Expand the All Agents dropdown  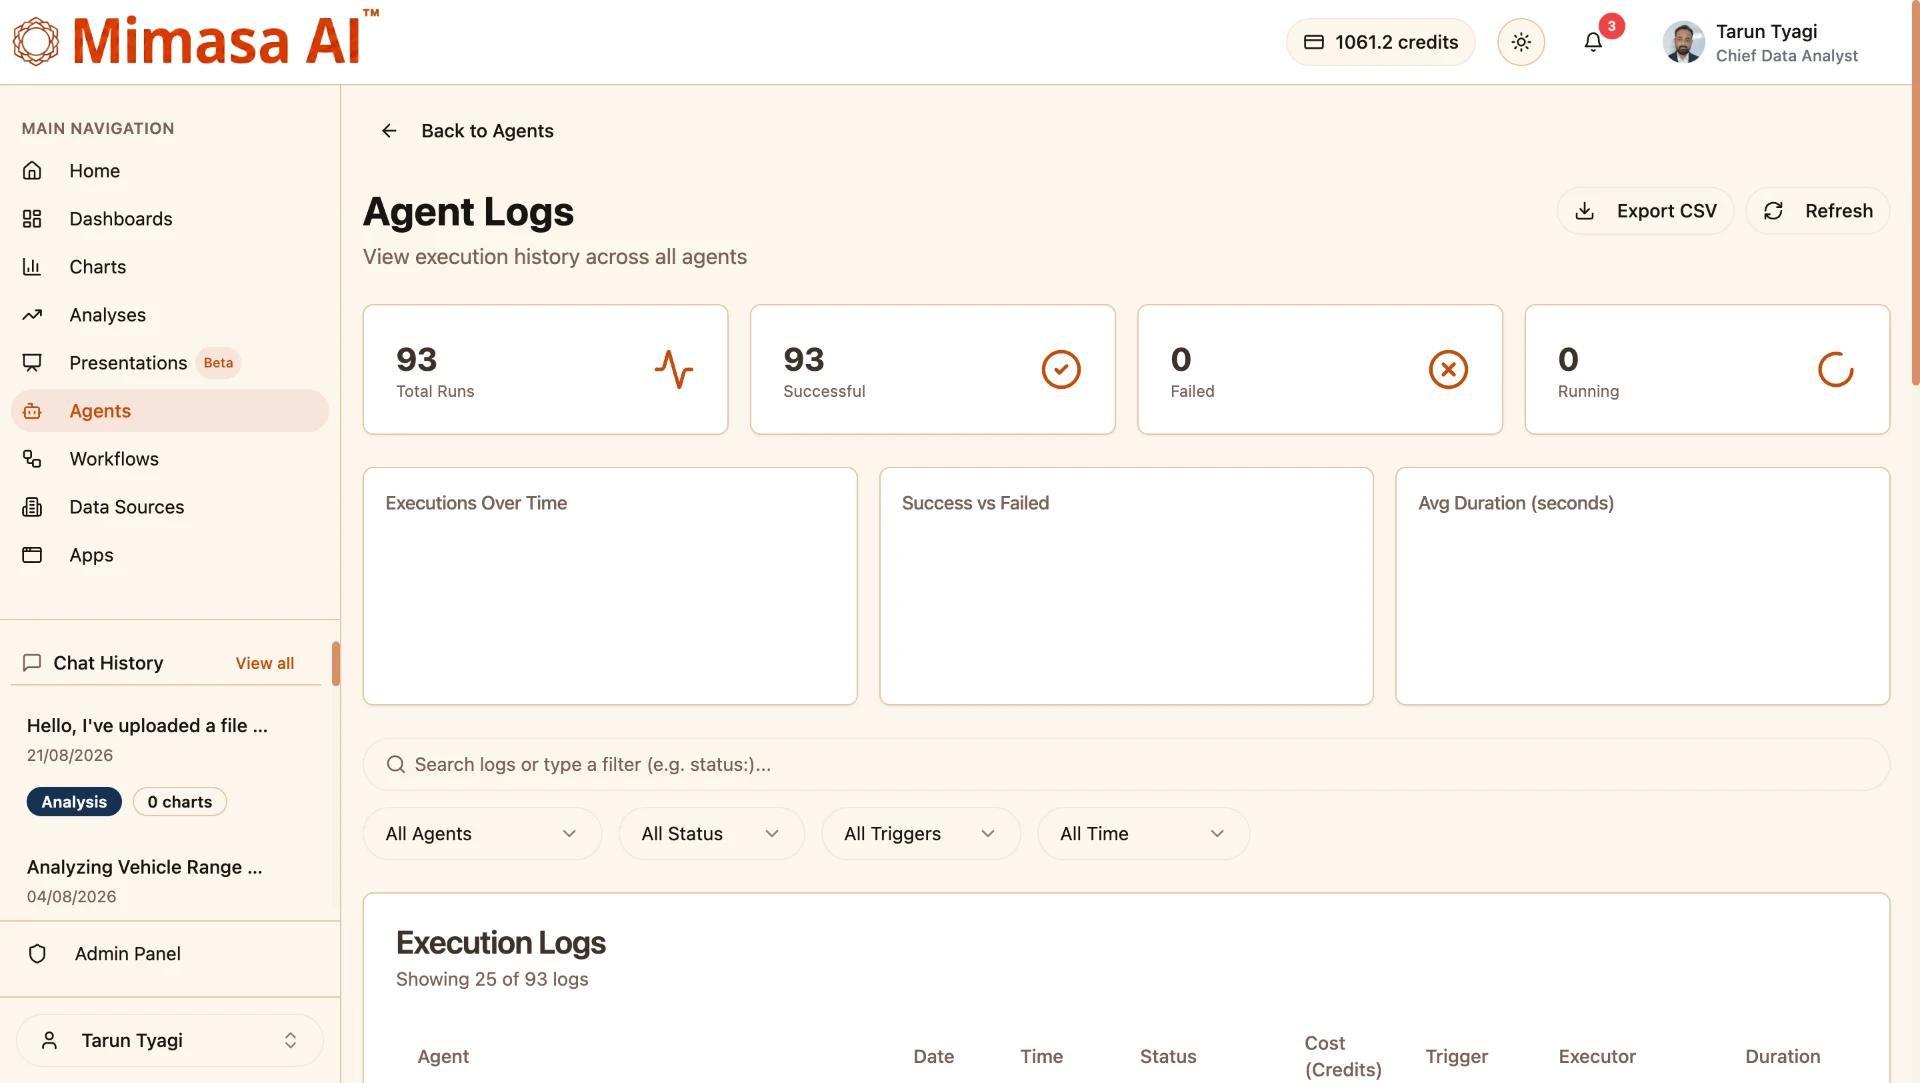(x=482, y=834)
